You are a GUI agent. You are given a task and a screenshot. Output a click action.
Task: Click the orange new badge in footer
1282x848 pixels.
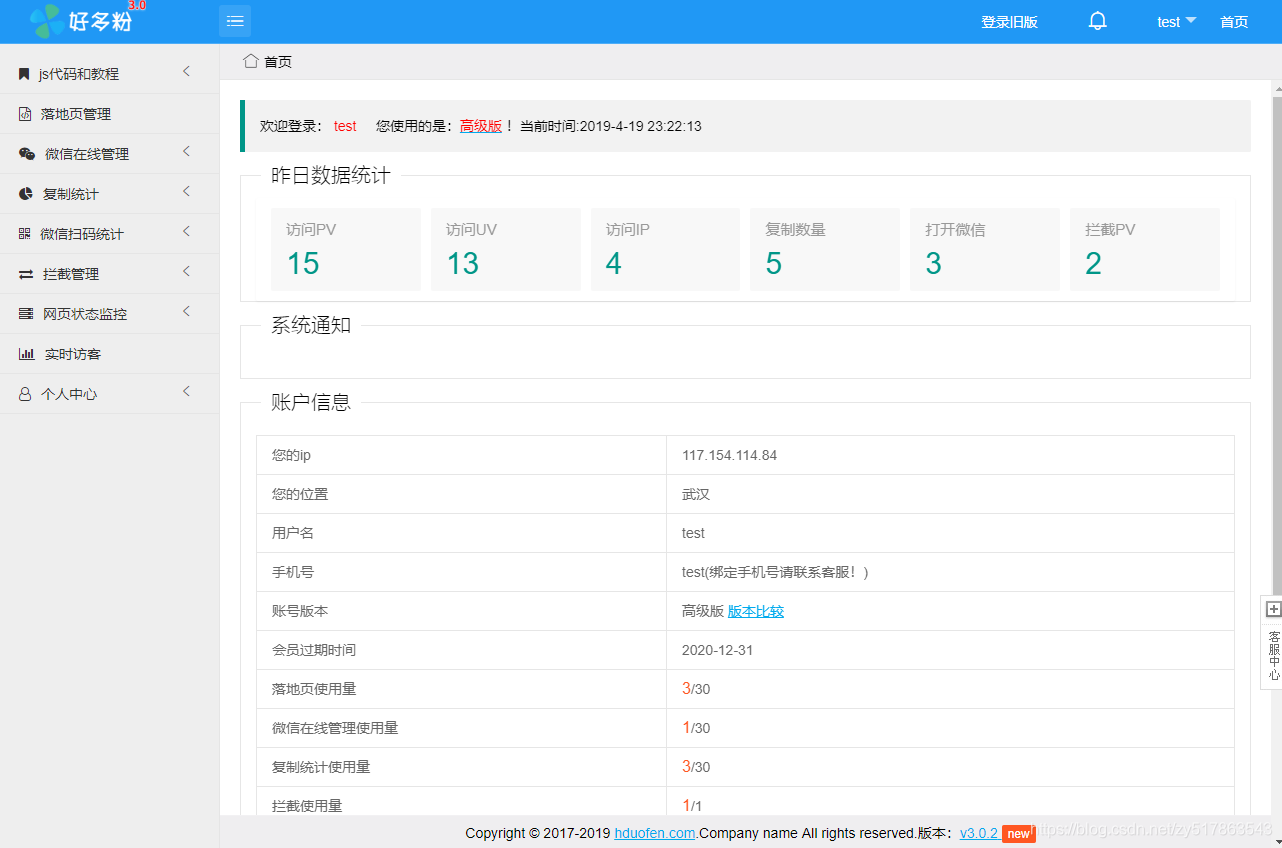pyautogui.click(x=1019, y=834)
